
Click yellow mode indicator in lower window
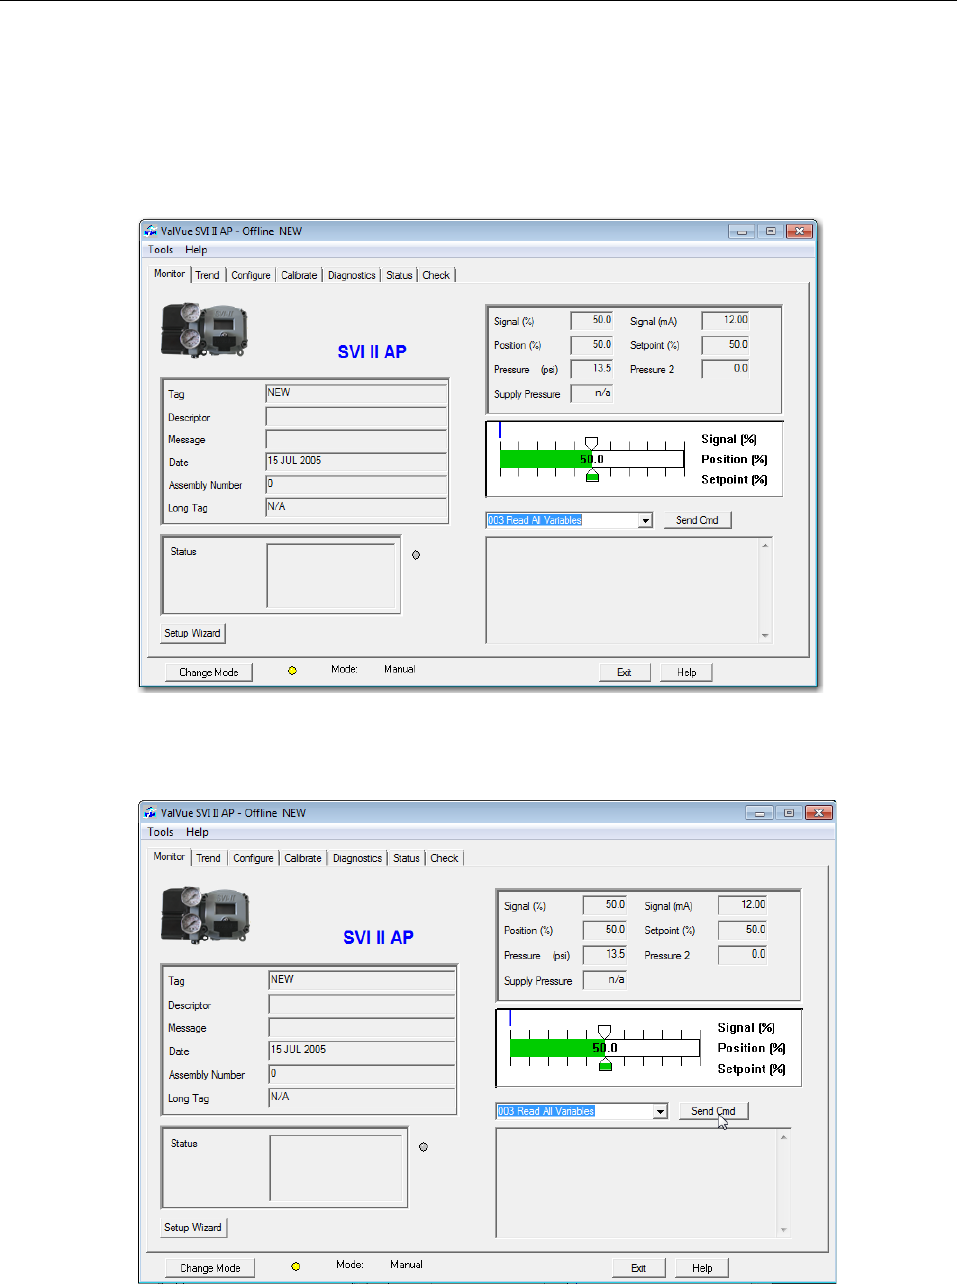click(295, 1266)
